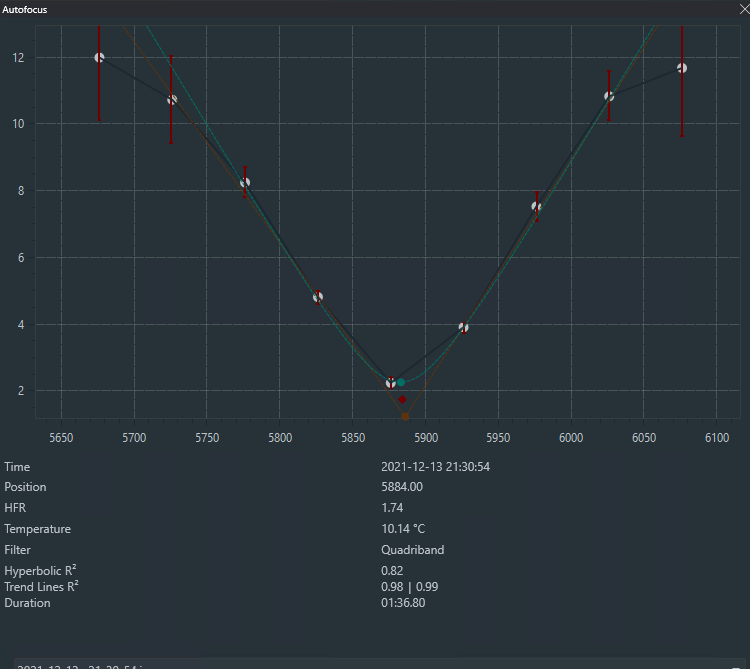Click the rightmost data point near 6075

682,68
